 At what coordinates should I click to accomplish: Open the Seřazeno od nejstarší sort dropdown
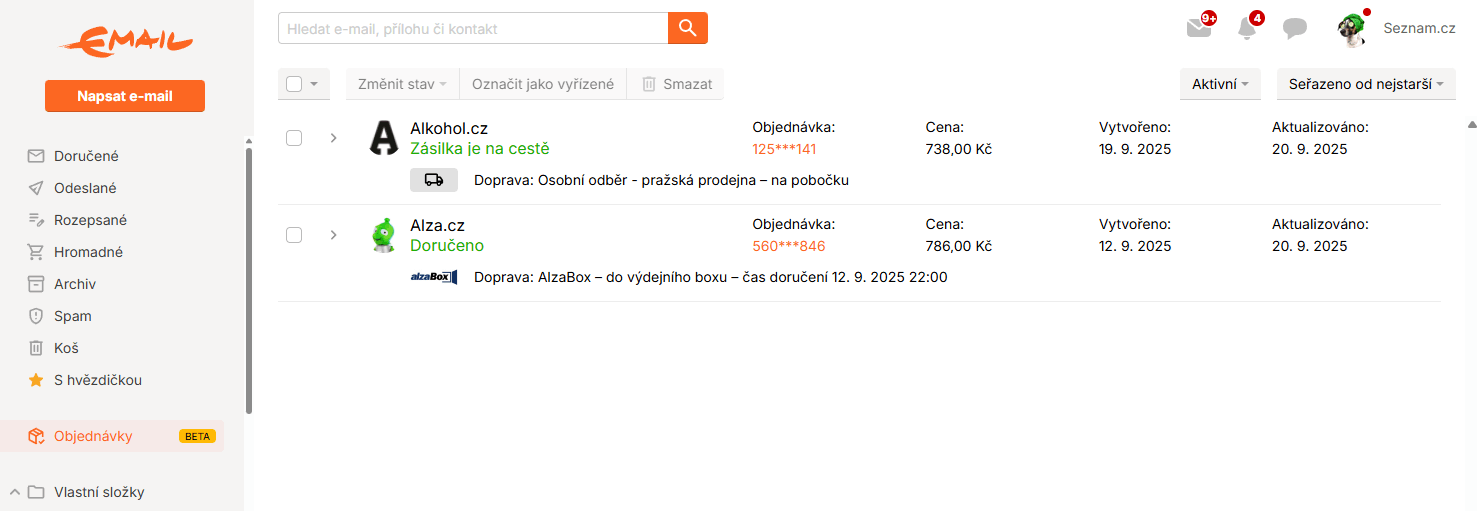1365,84
